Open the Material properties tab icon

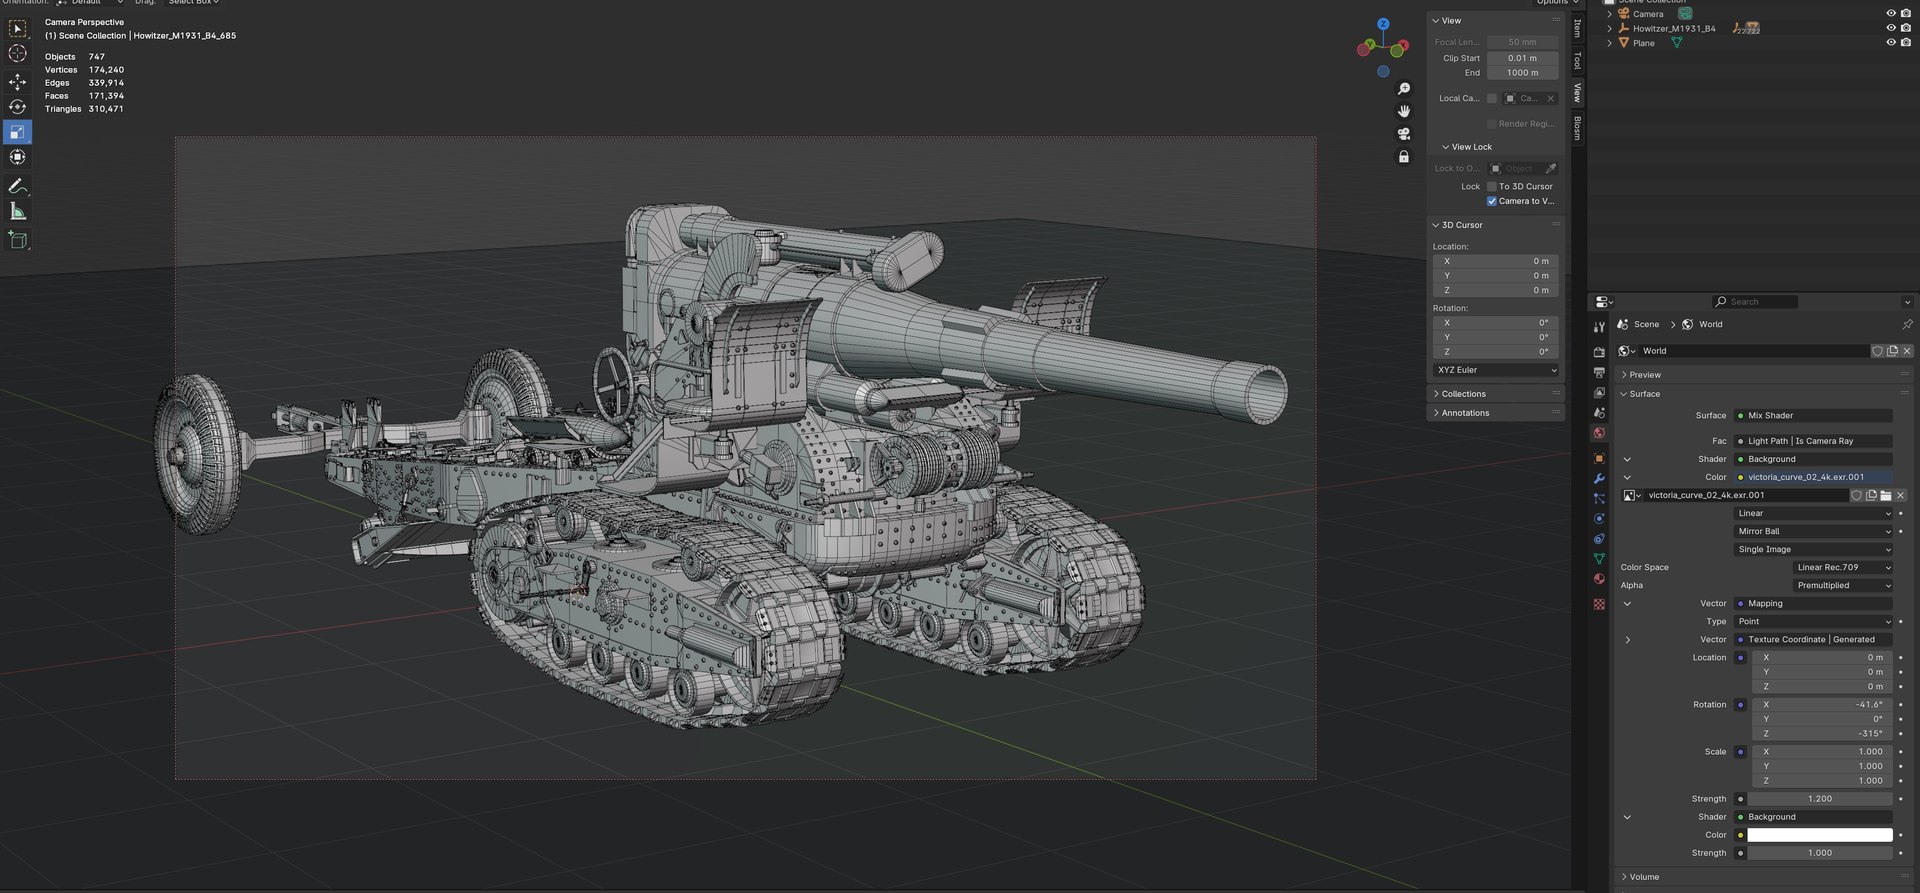tap(1599, 579)
